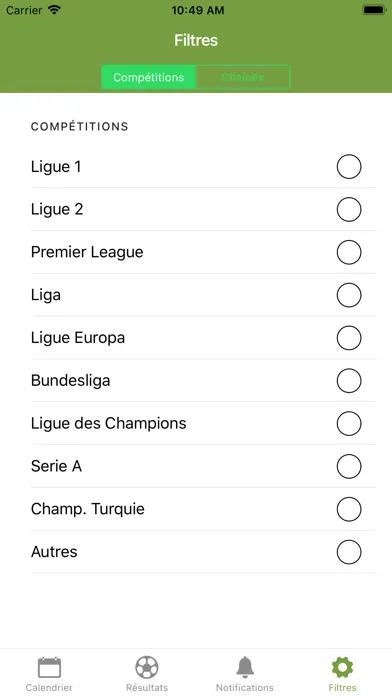Tap the Ligue des Champions label
The width and height of the screenshot is (392, 696).
tap(109, 423)
